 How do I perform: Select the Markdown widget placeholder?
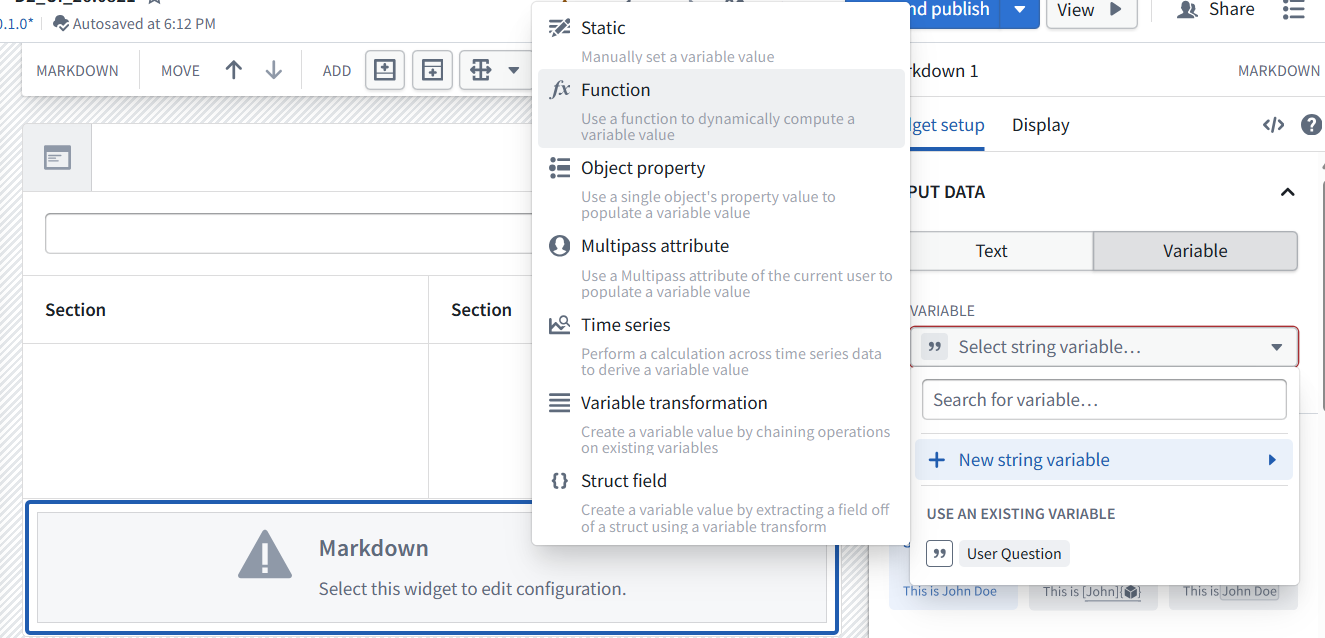[x=432, y=567]
